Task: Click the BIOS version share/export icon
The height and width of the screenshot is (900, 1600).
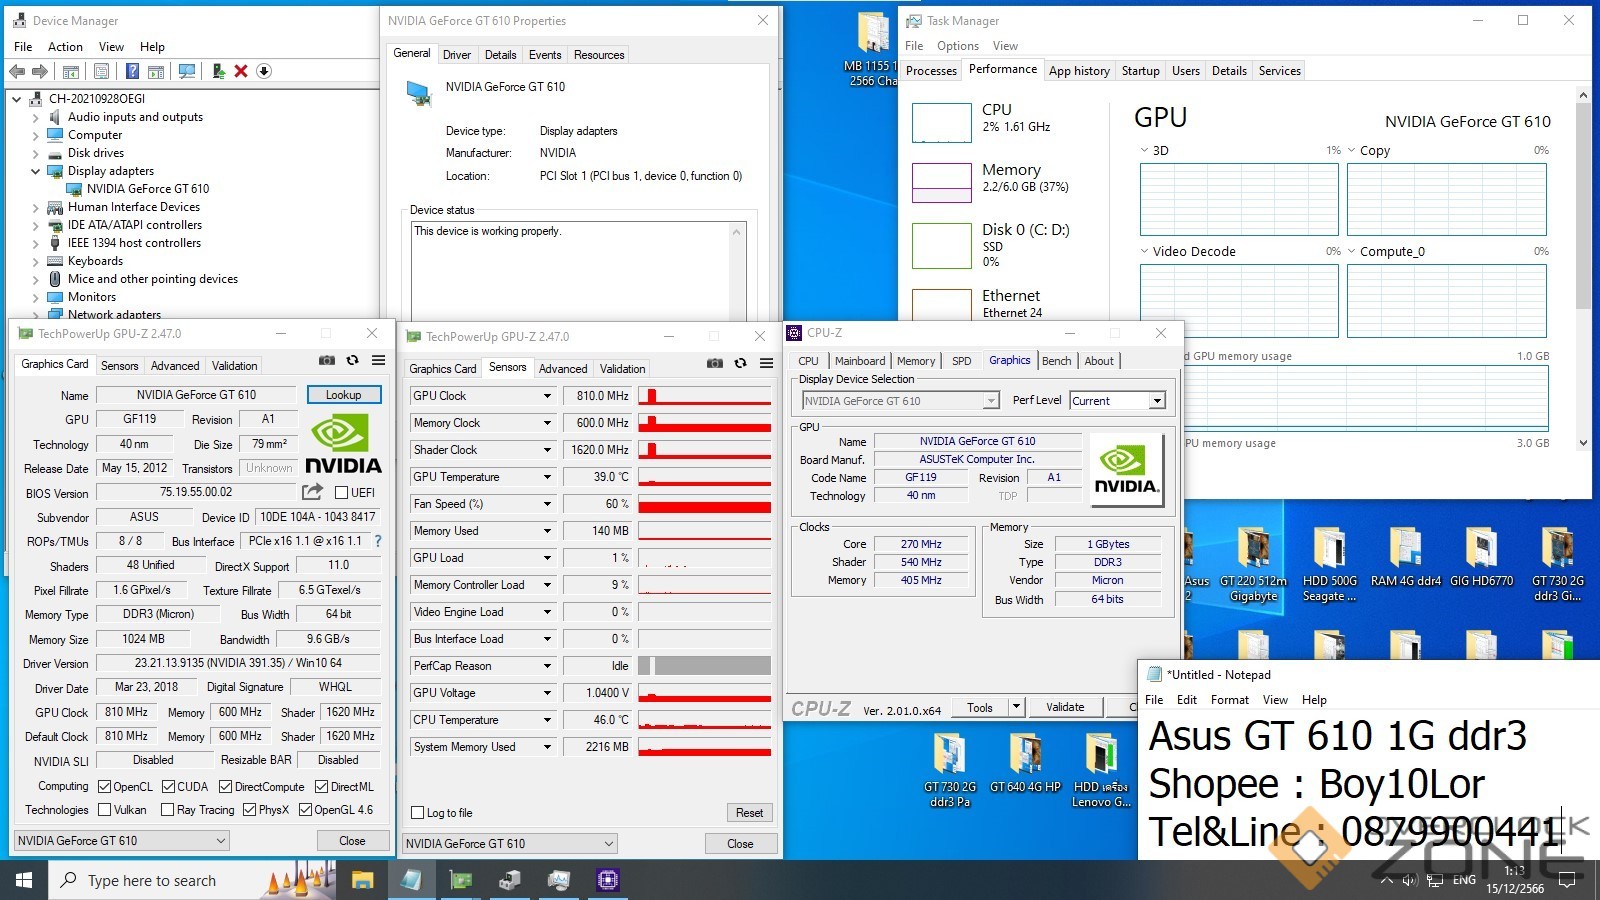Action: tap(312, 492)
